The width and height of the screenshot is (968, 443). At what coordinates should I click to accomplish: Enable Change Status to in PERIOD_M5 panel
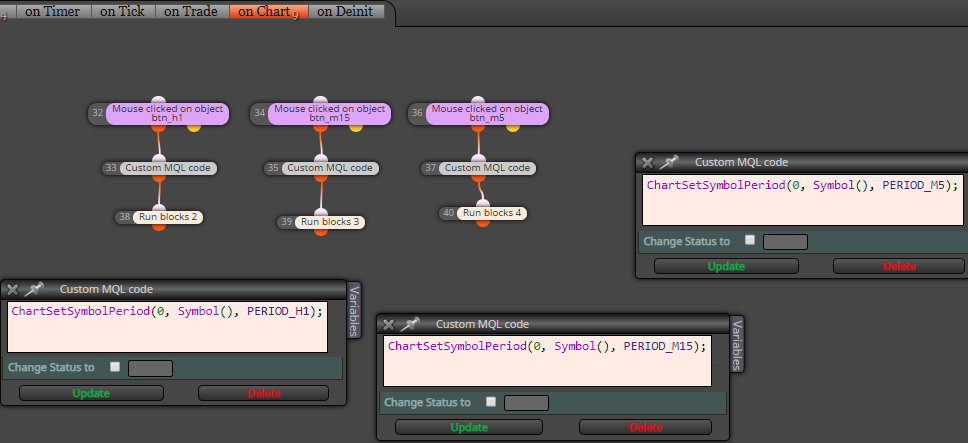[x=750, y=241]
